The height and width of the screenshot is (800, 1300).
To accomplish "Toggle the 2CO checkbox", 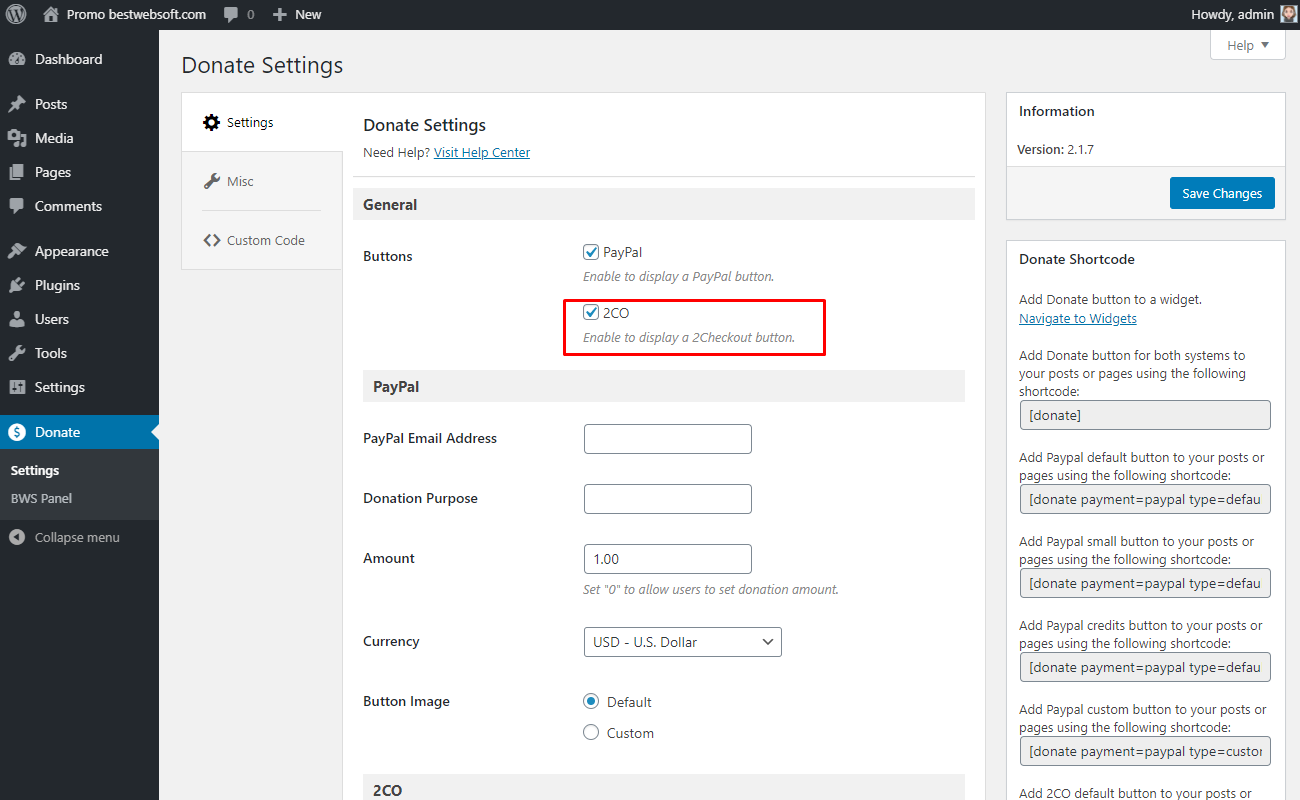I will 591,312.
